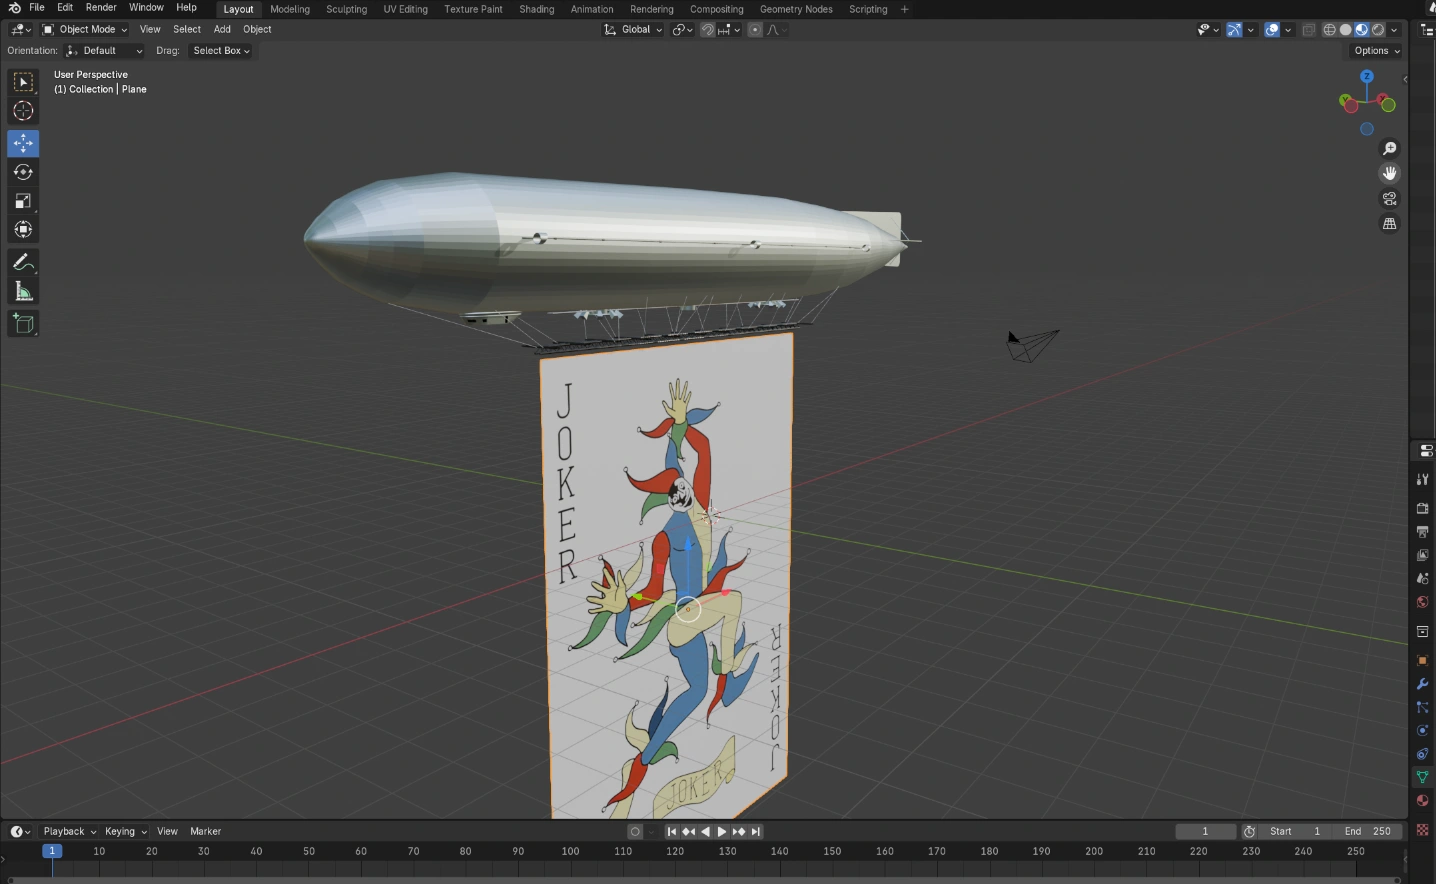Image resolution: width=1436 pixels, height=884 pixels.
Task: Select the Measure tool
Action: pos(23,292)
